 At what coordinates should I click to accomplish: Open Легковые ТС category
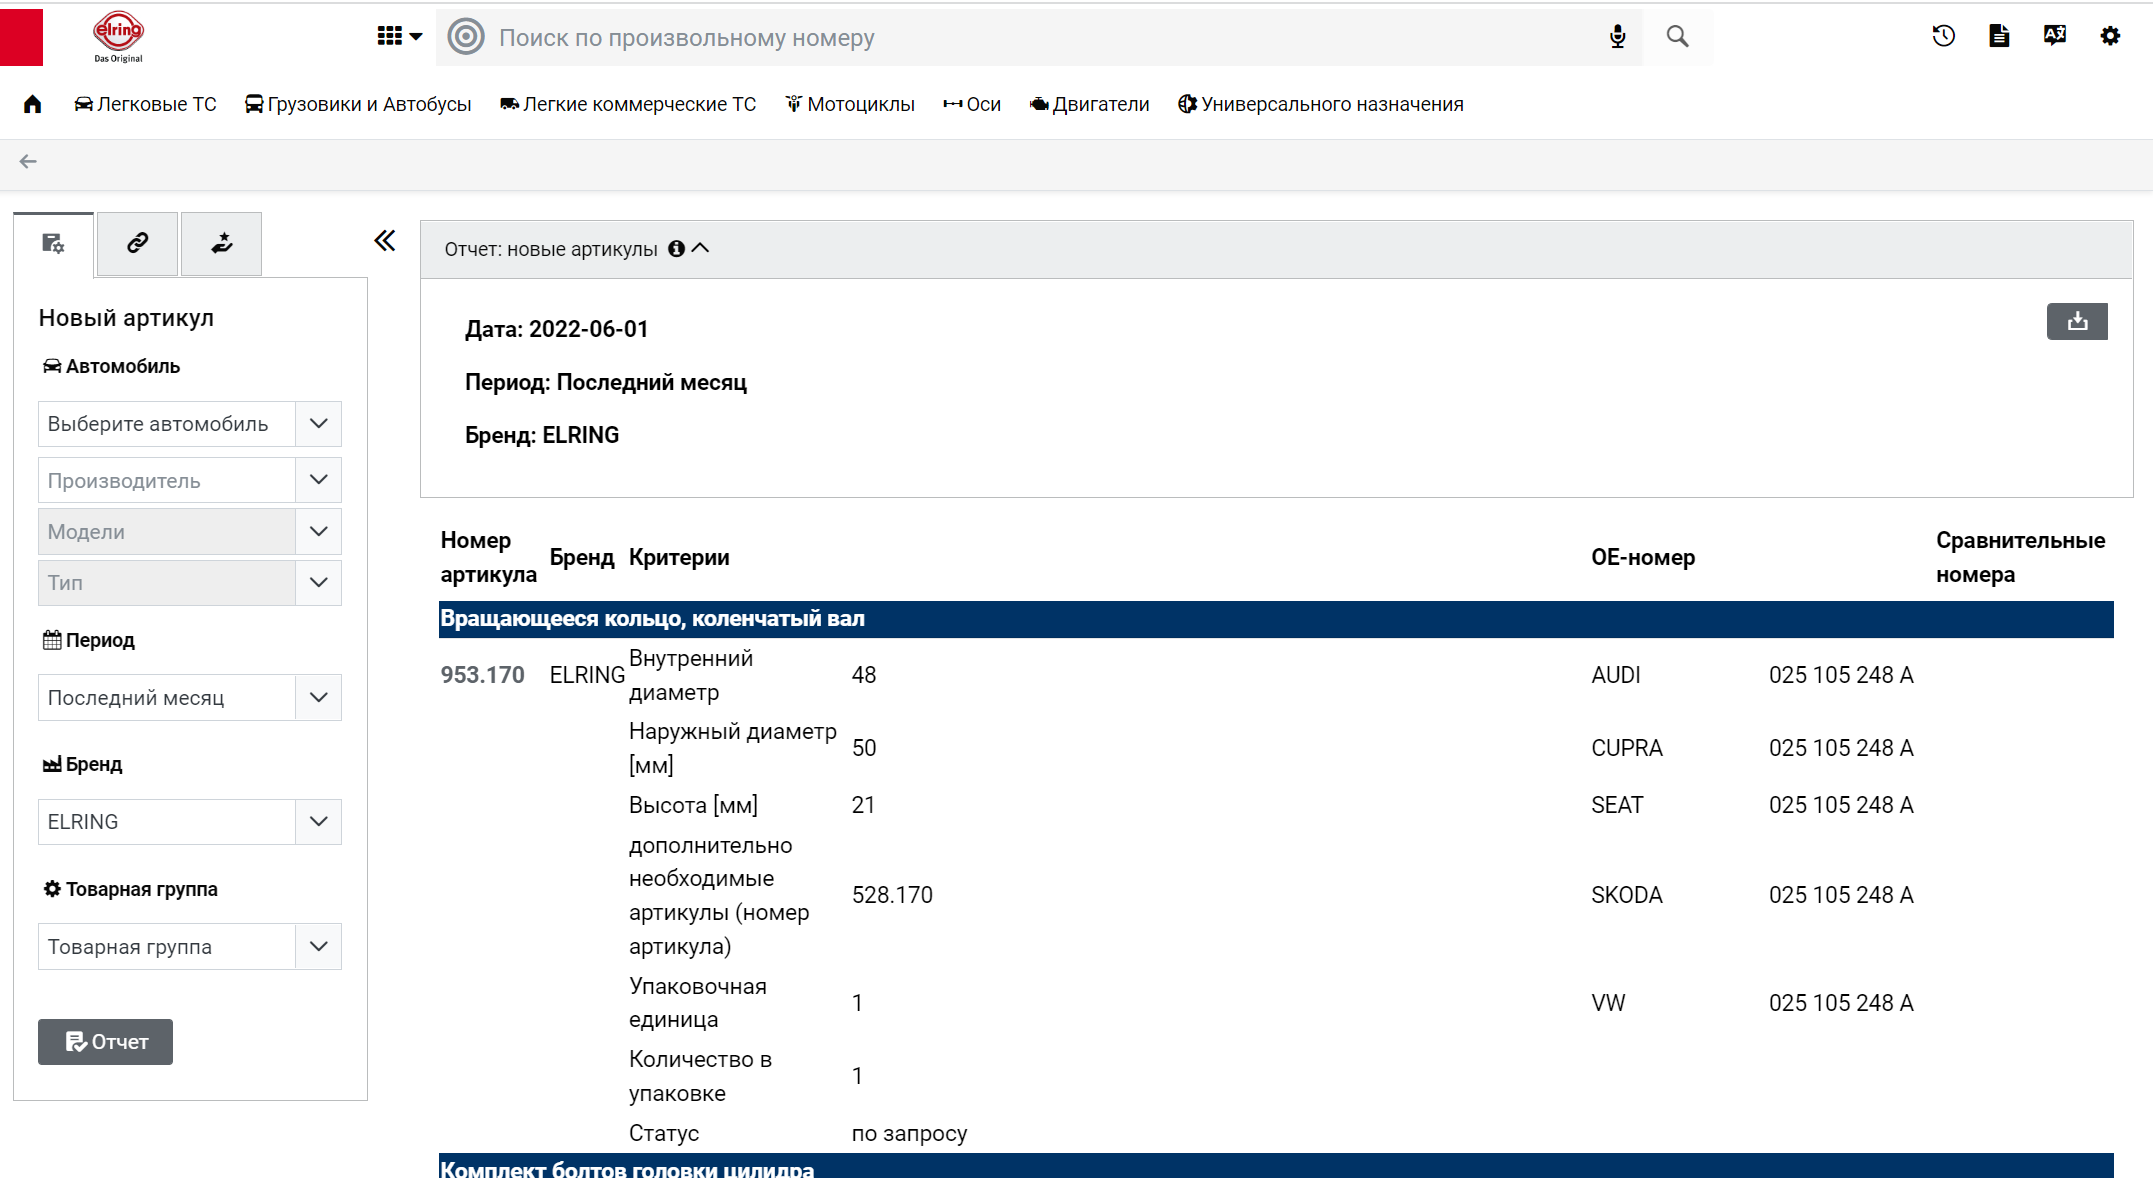(145, 104)
